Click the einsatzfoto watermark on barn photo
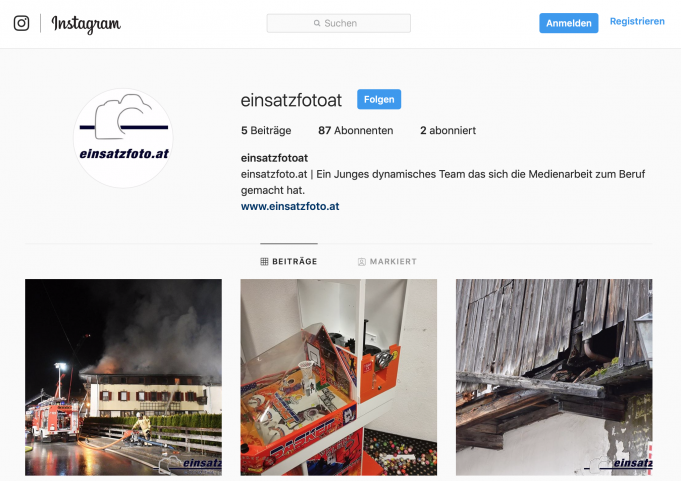Image resolution: width=681 pixels, height=481 pixels. coord(620,465)
